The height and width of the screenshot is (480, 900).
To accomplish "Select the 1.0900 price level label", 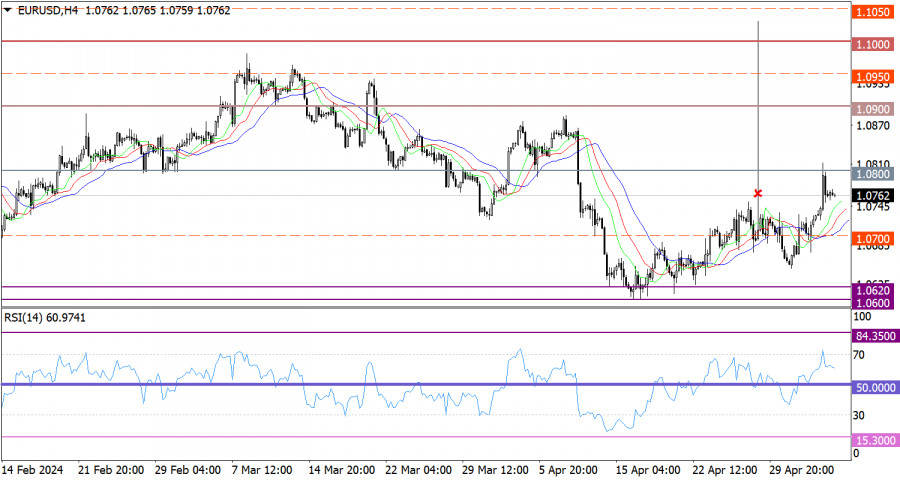I will [872, 109].
